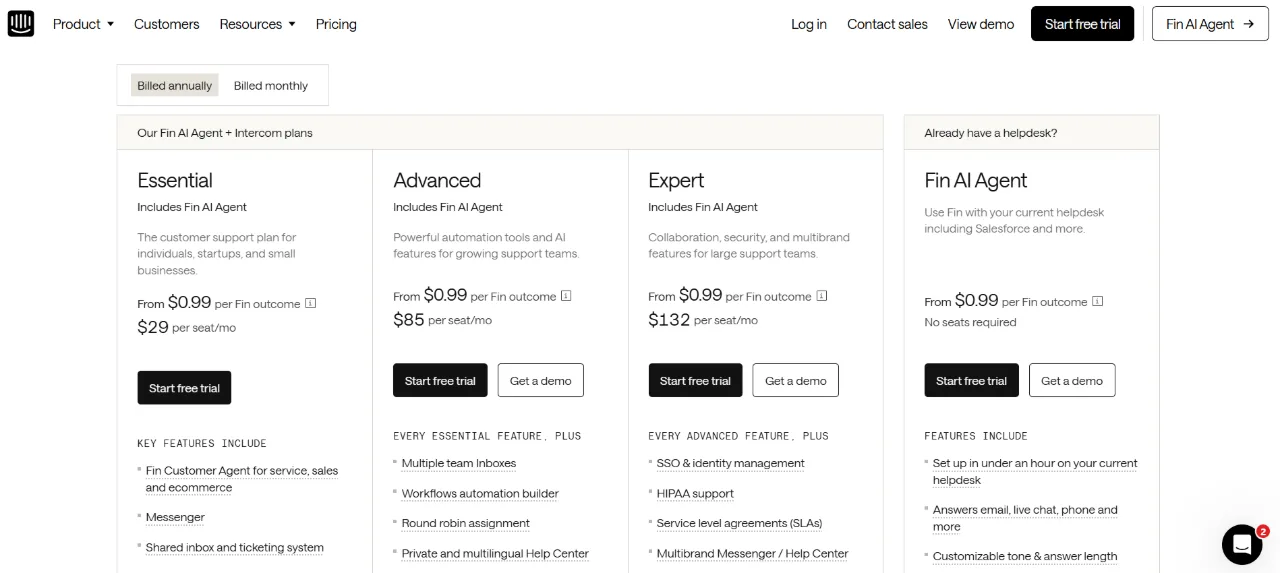Image resolution: width=1280 pixels, height=573 pixels.
Task: Click the Expert plan heading
Action: (x=676, y=180)
